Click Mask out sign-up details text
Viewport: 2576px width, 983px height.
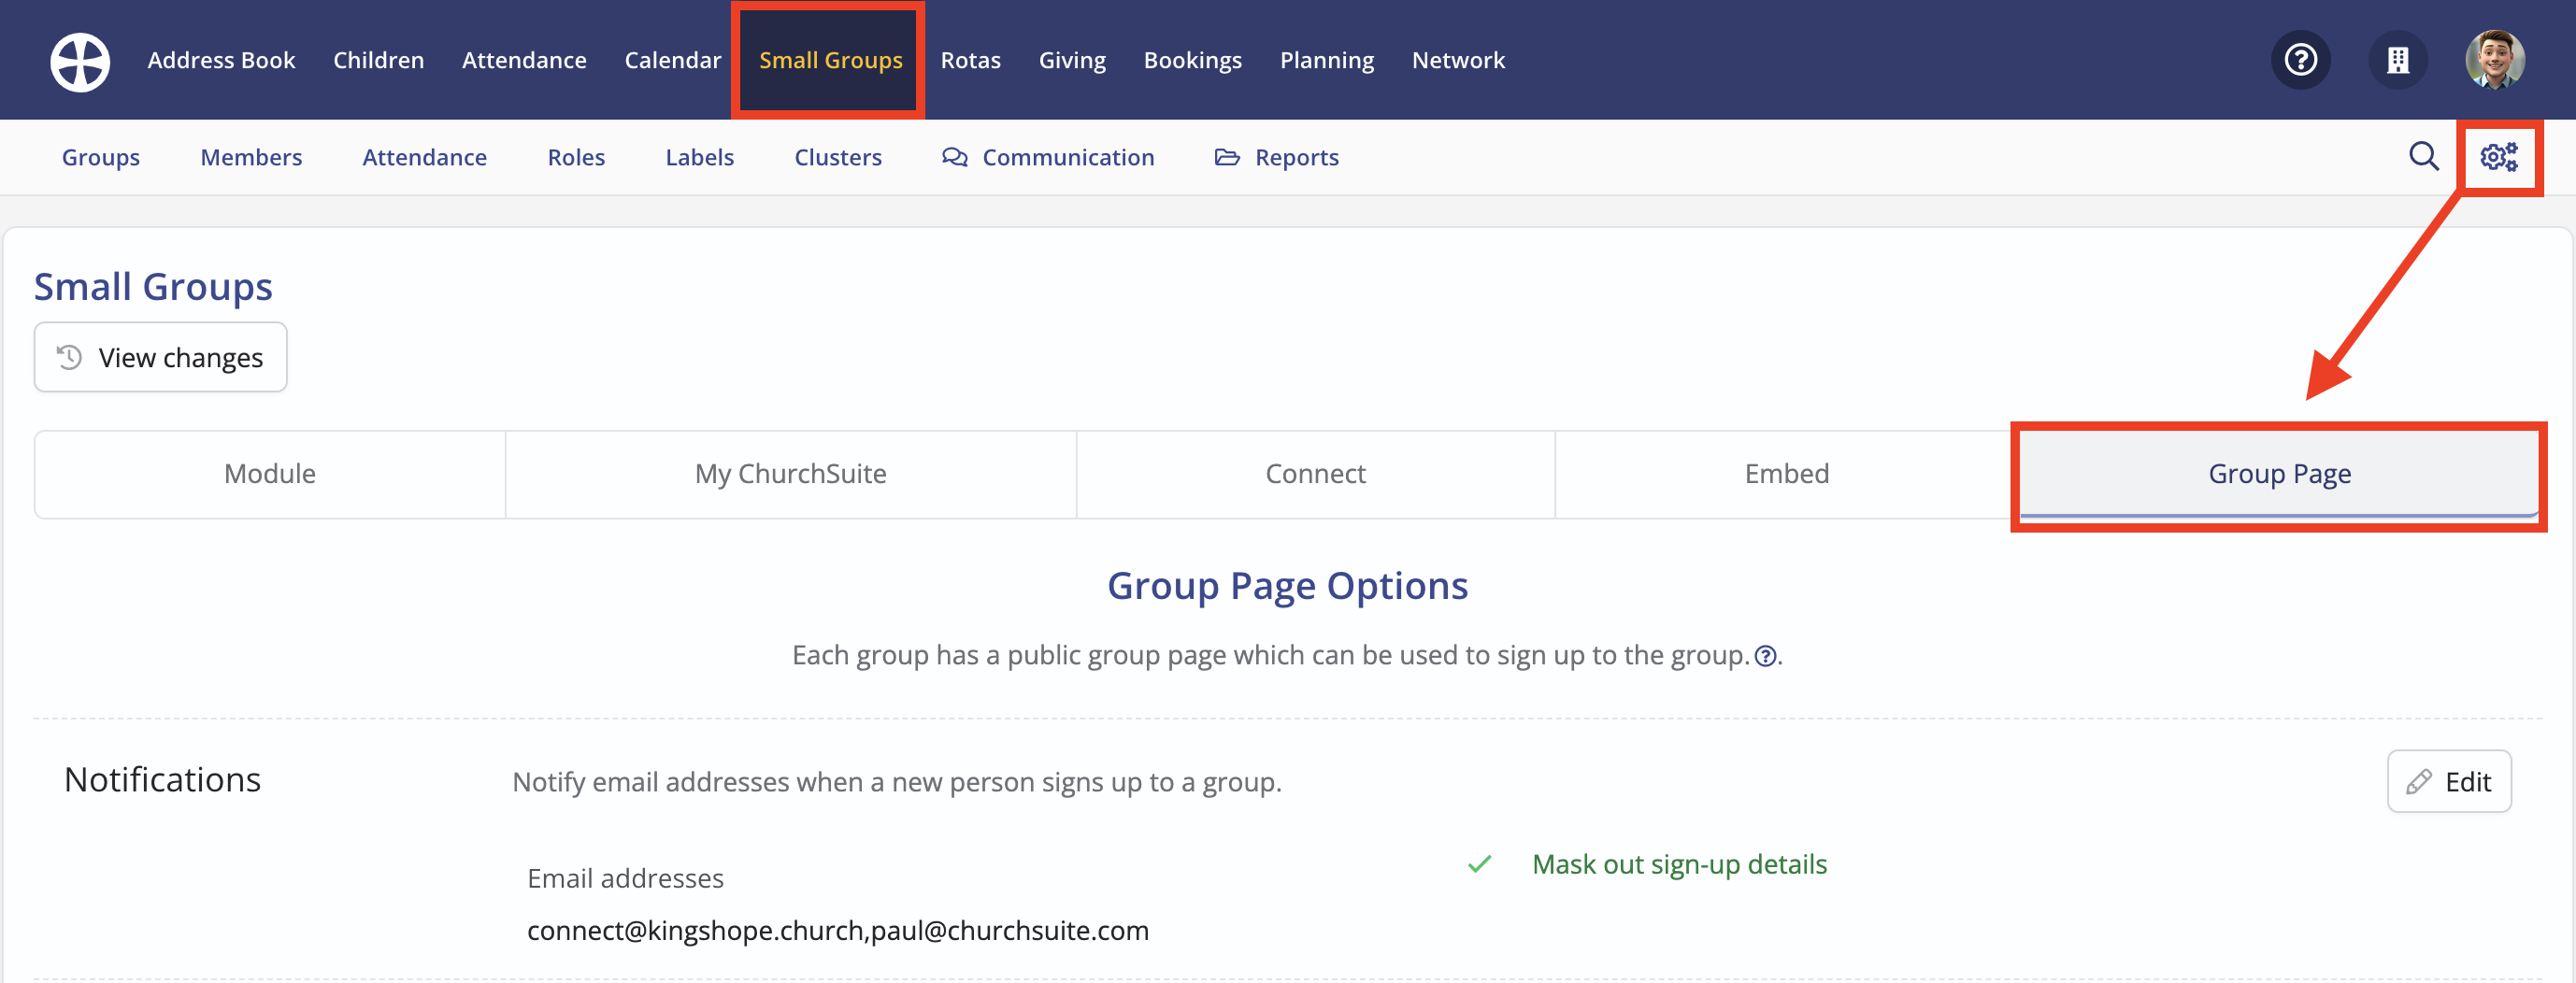(1679, 864)
